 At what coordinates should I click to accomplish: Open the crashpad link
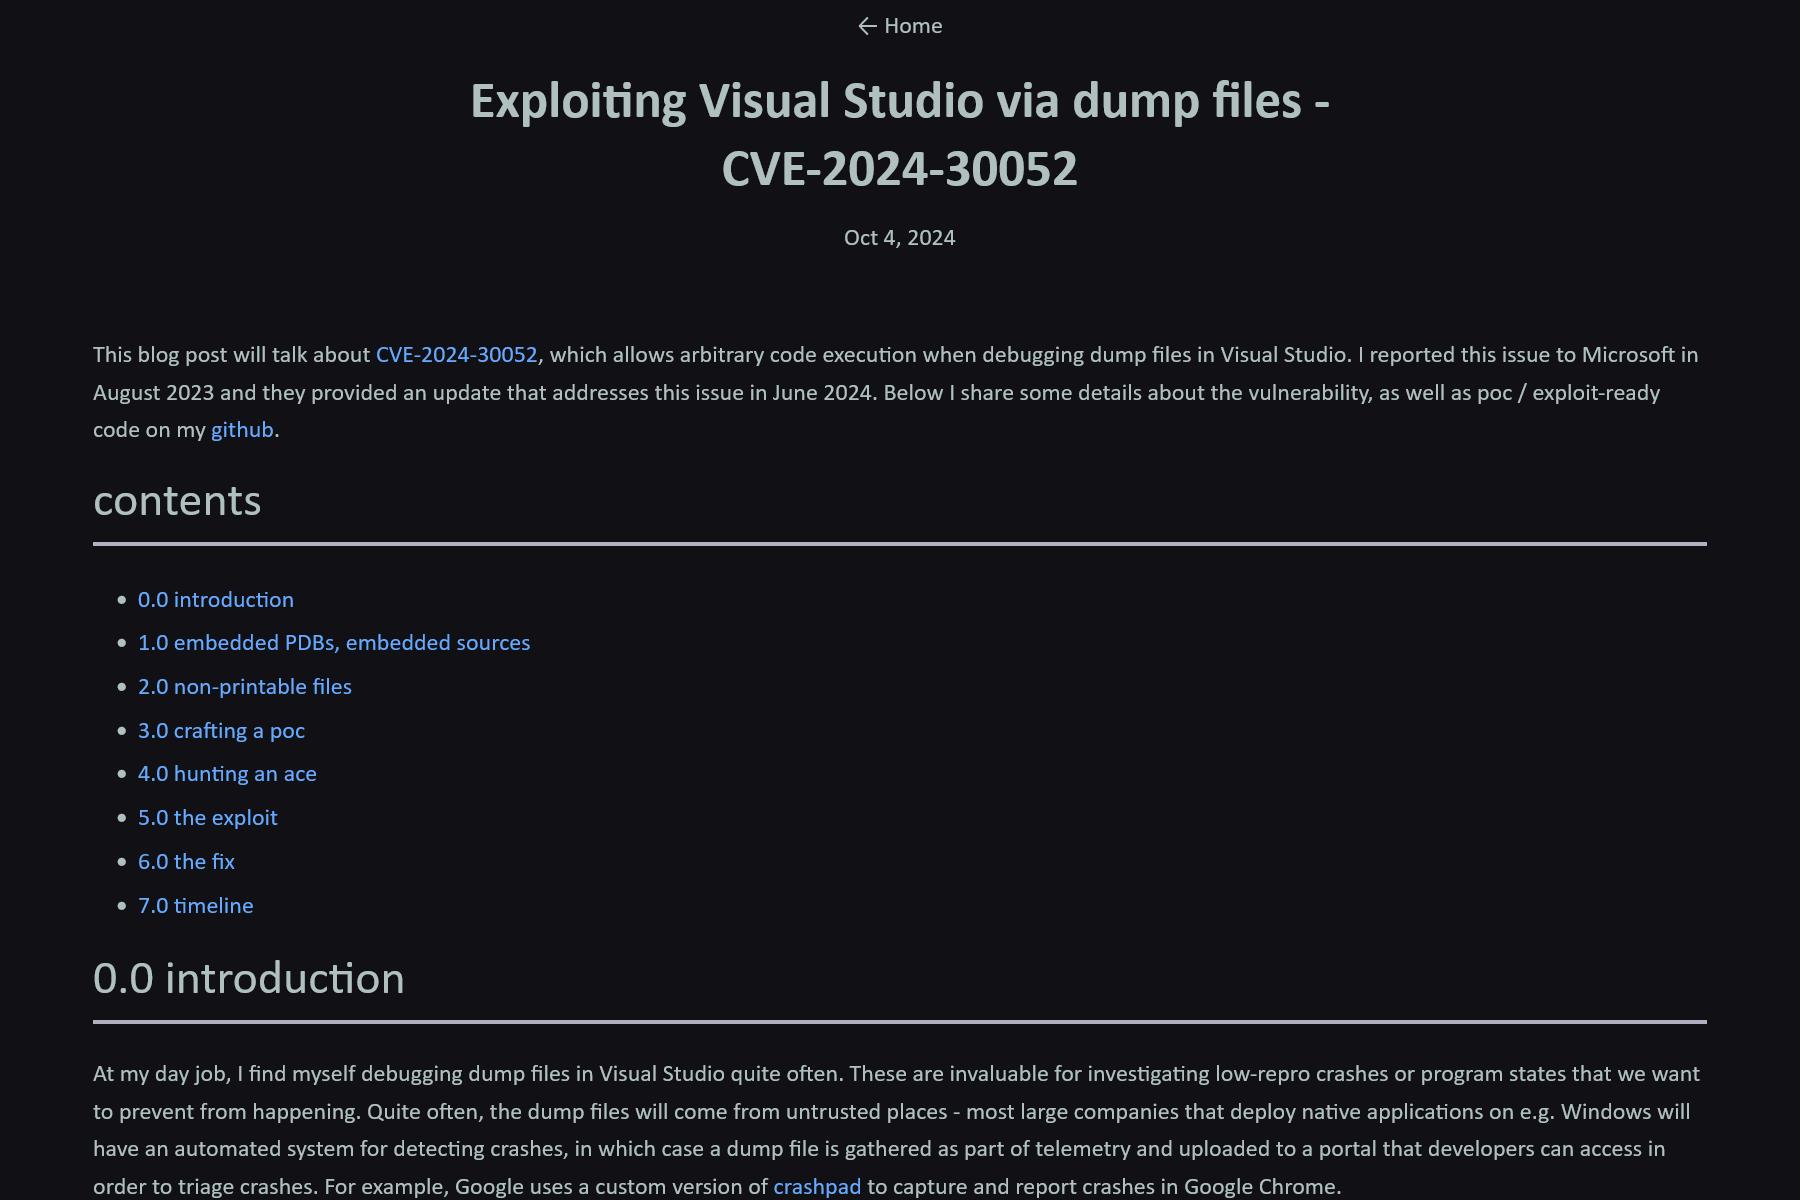[817, 1187]
